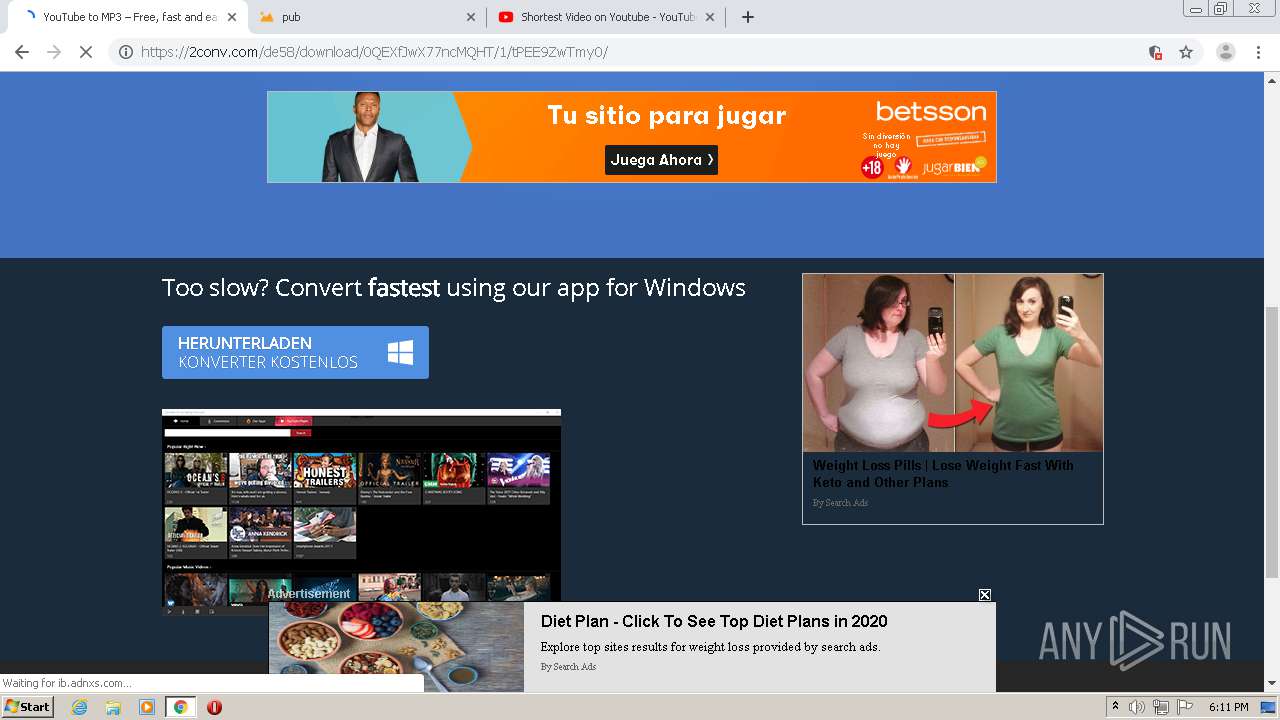This screenshot has width=1280, height=720.
Task: Click the network tray icon
Action: point(1161,707)
